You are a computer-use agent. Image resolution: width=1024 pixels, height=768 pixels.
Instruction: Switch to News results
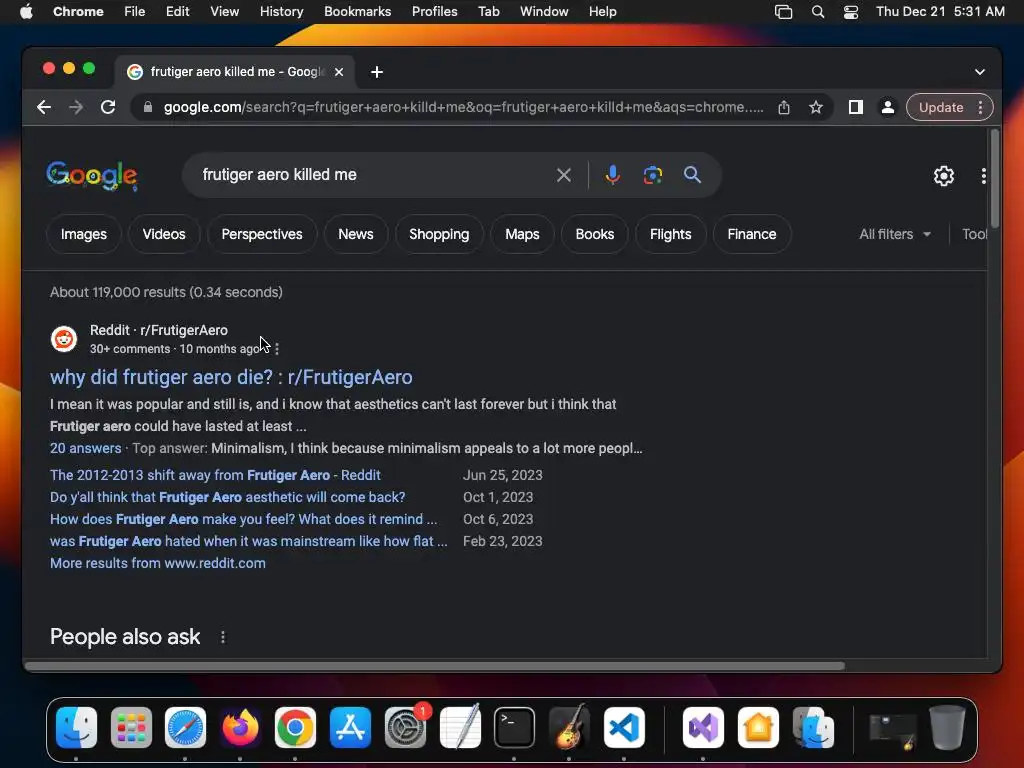pos(356,234)
